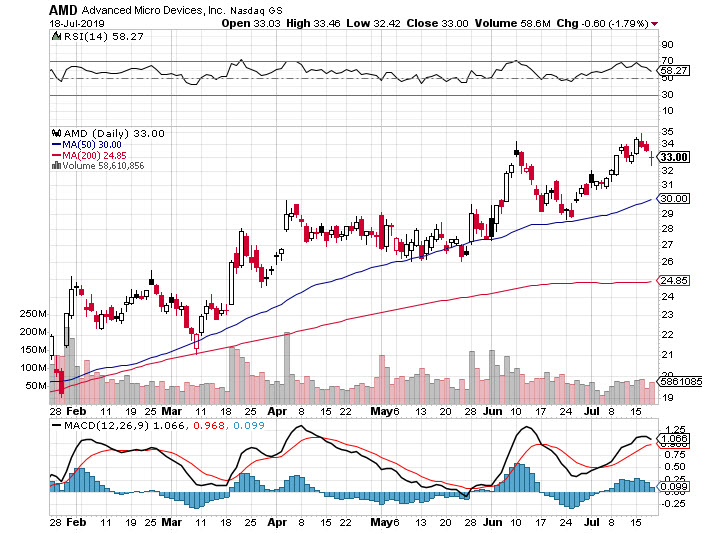Click MACD axis value -0.25
This screenshot has height=534, width=702.
674,504
